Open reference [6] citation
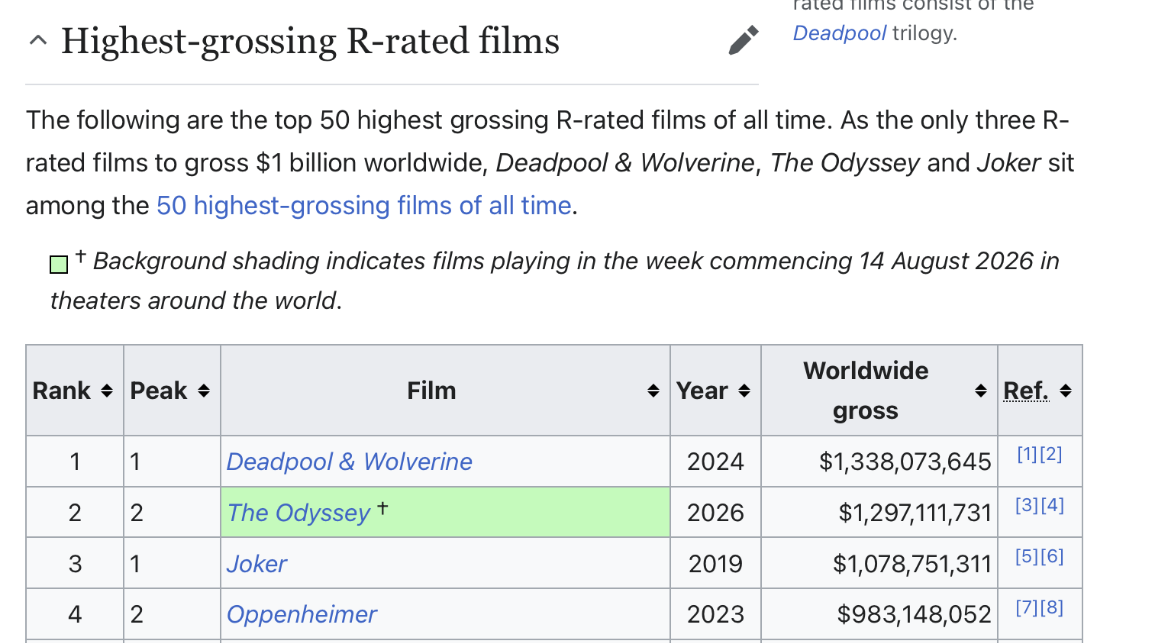The width and height of the screenshot is (1152, 643). tap(1052, 556)
